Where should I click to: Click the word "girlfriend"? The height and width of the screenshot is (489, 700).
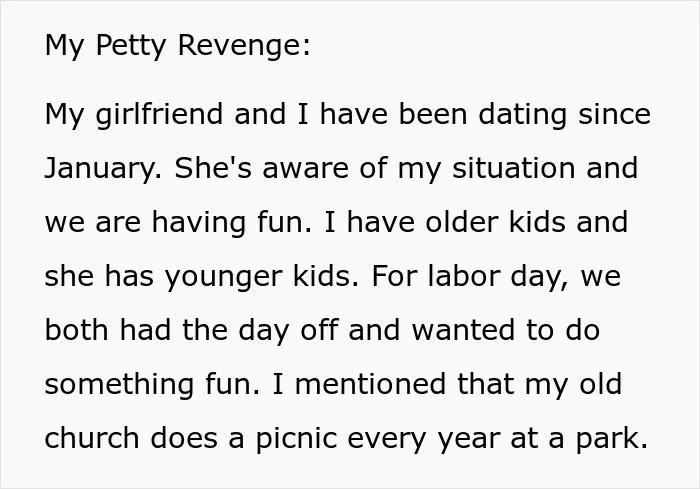pyautogui.click(x=159, y=115)
